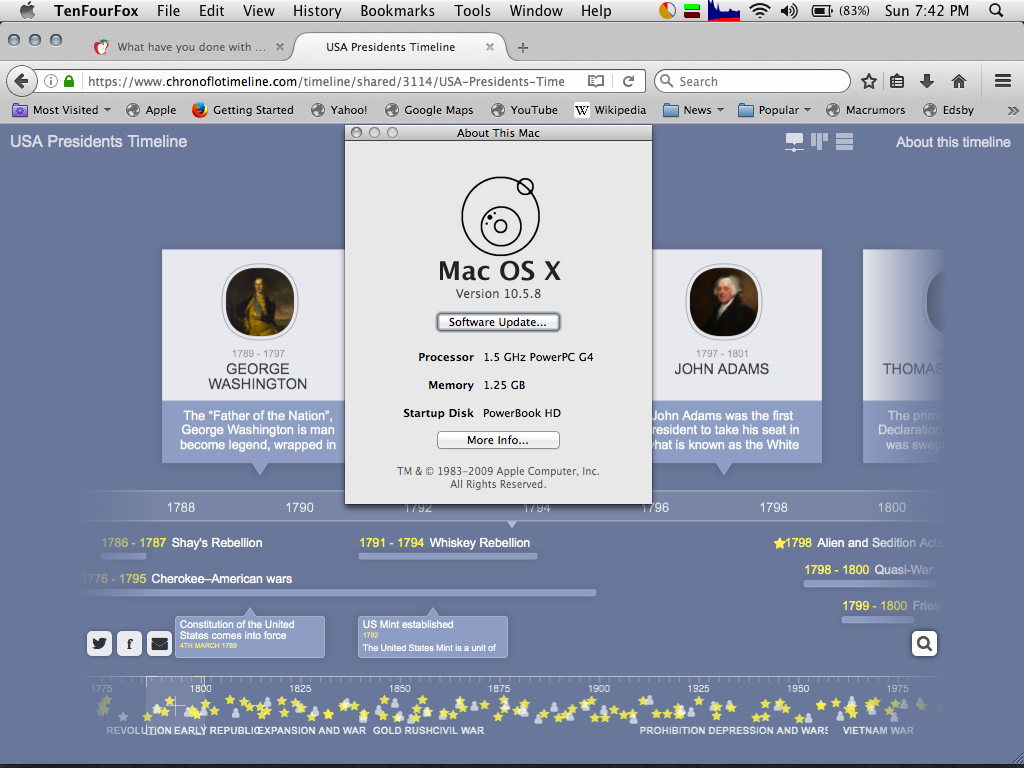This screenshot has width=1024, height=768.
Task: Click the green padlock security icon
Action: [69, 81]
